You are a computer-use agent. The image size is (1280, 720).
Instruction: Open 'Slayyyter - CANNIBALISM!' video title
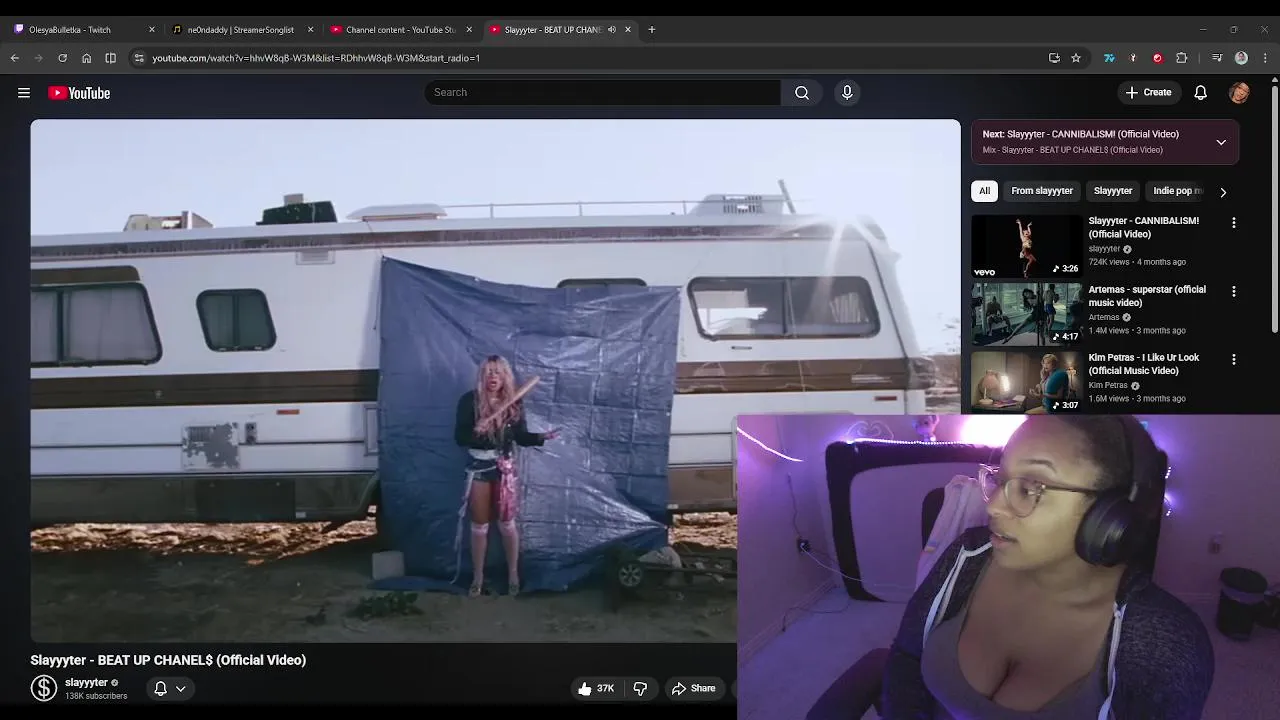[x=1143, y=227]
